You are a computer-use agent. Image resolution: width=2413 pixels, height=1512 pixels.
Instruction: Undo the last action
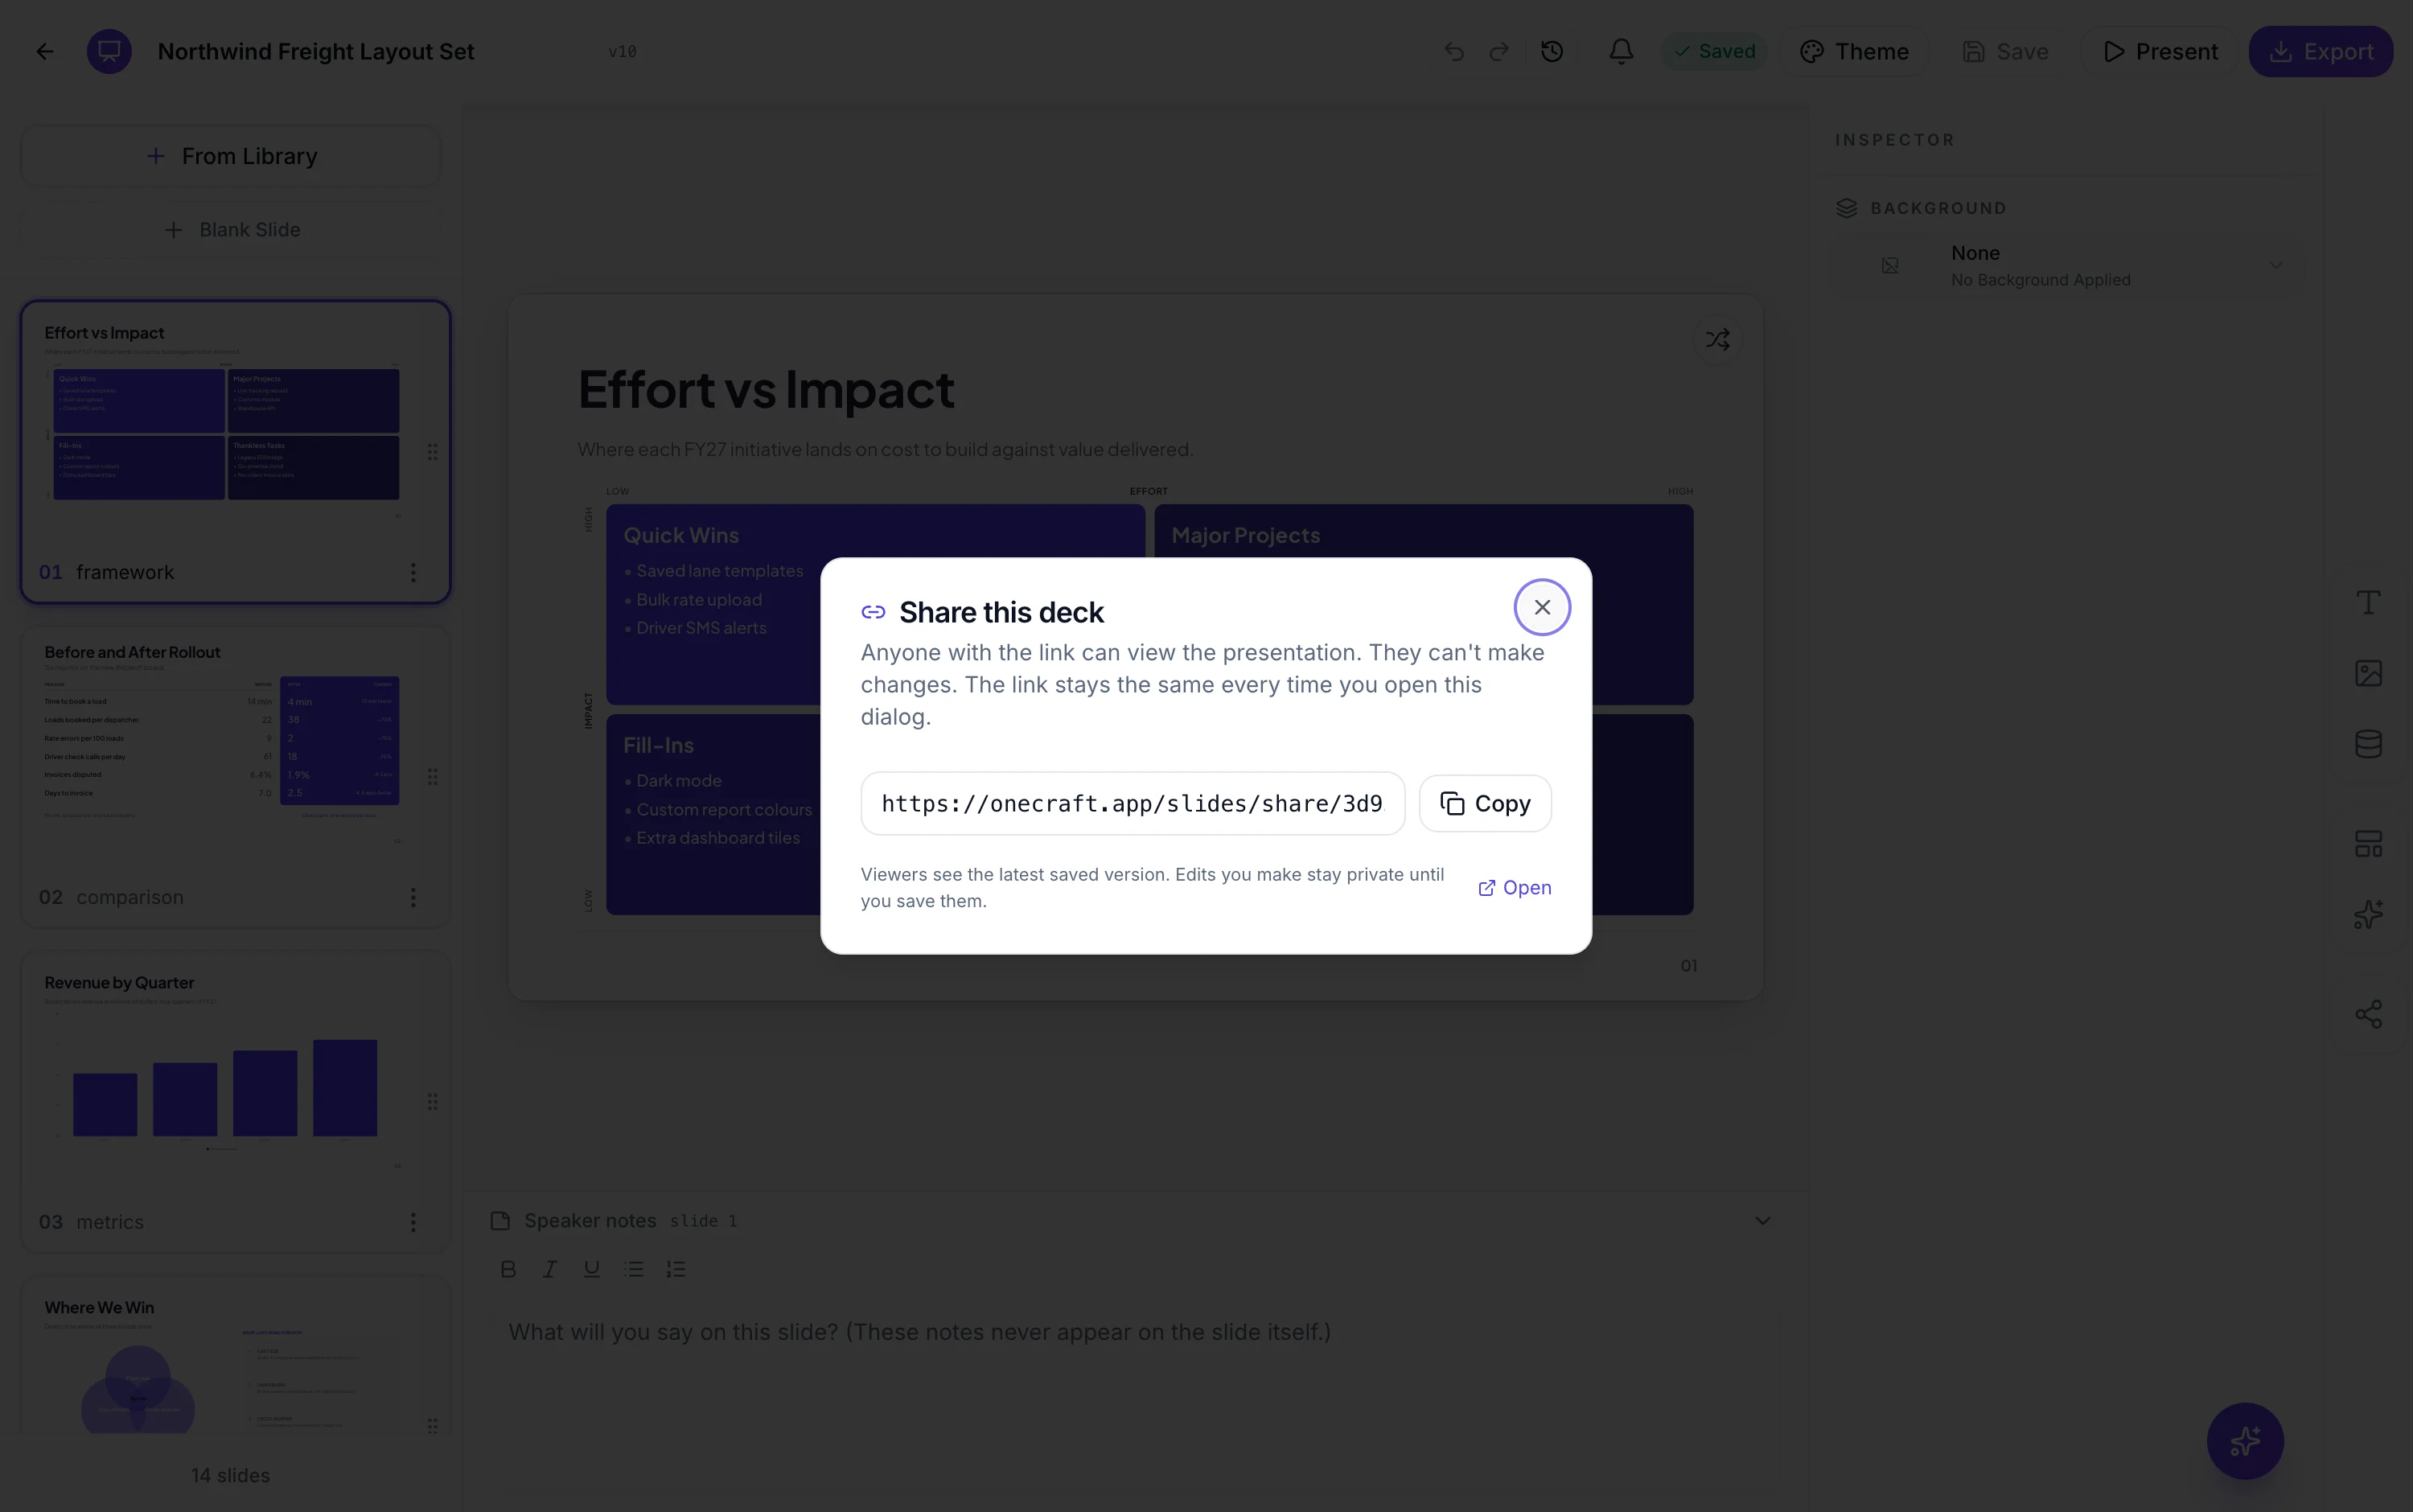[x=1454, y=51]
